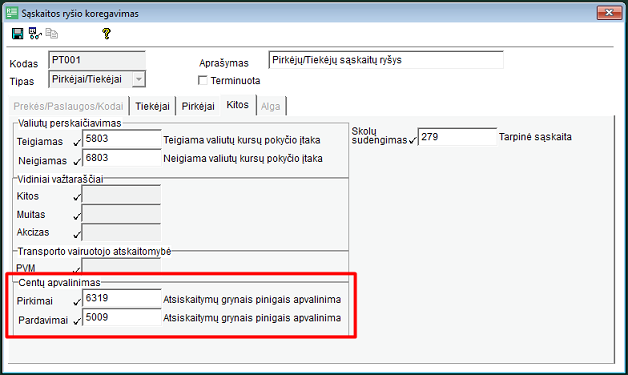
Task: Close the Sąskaitos ryšio koregavimas window
Action: tap(609, 13)
